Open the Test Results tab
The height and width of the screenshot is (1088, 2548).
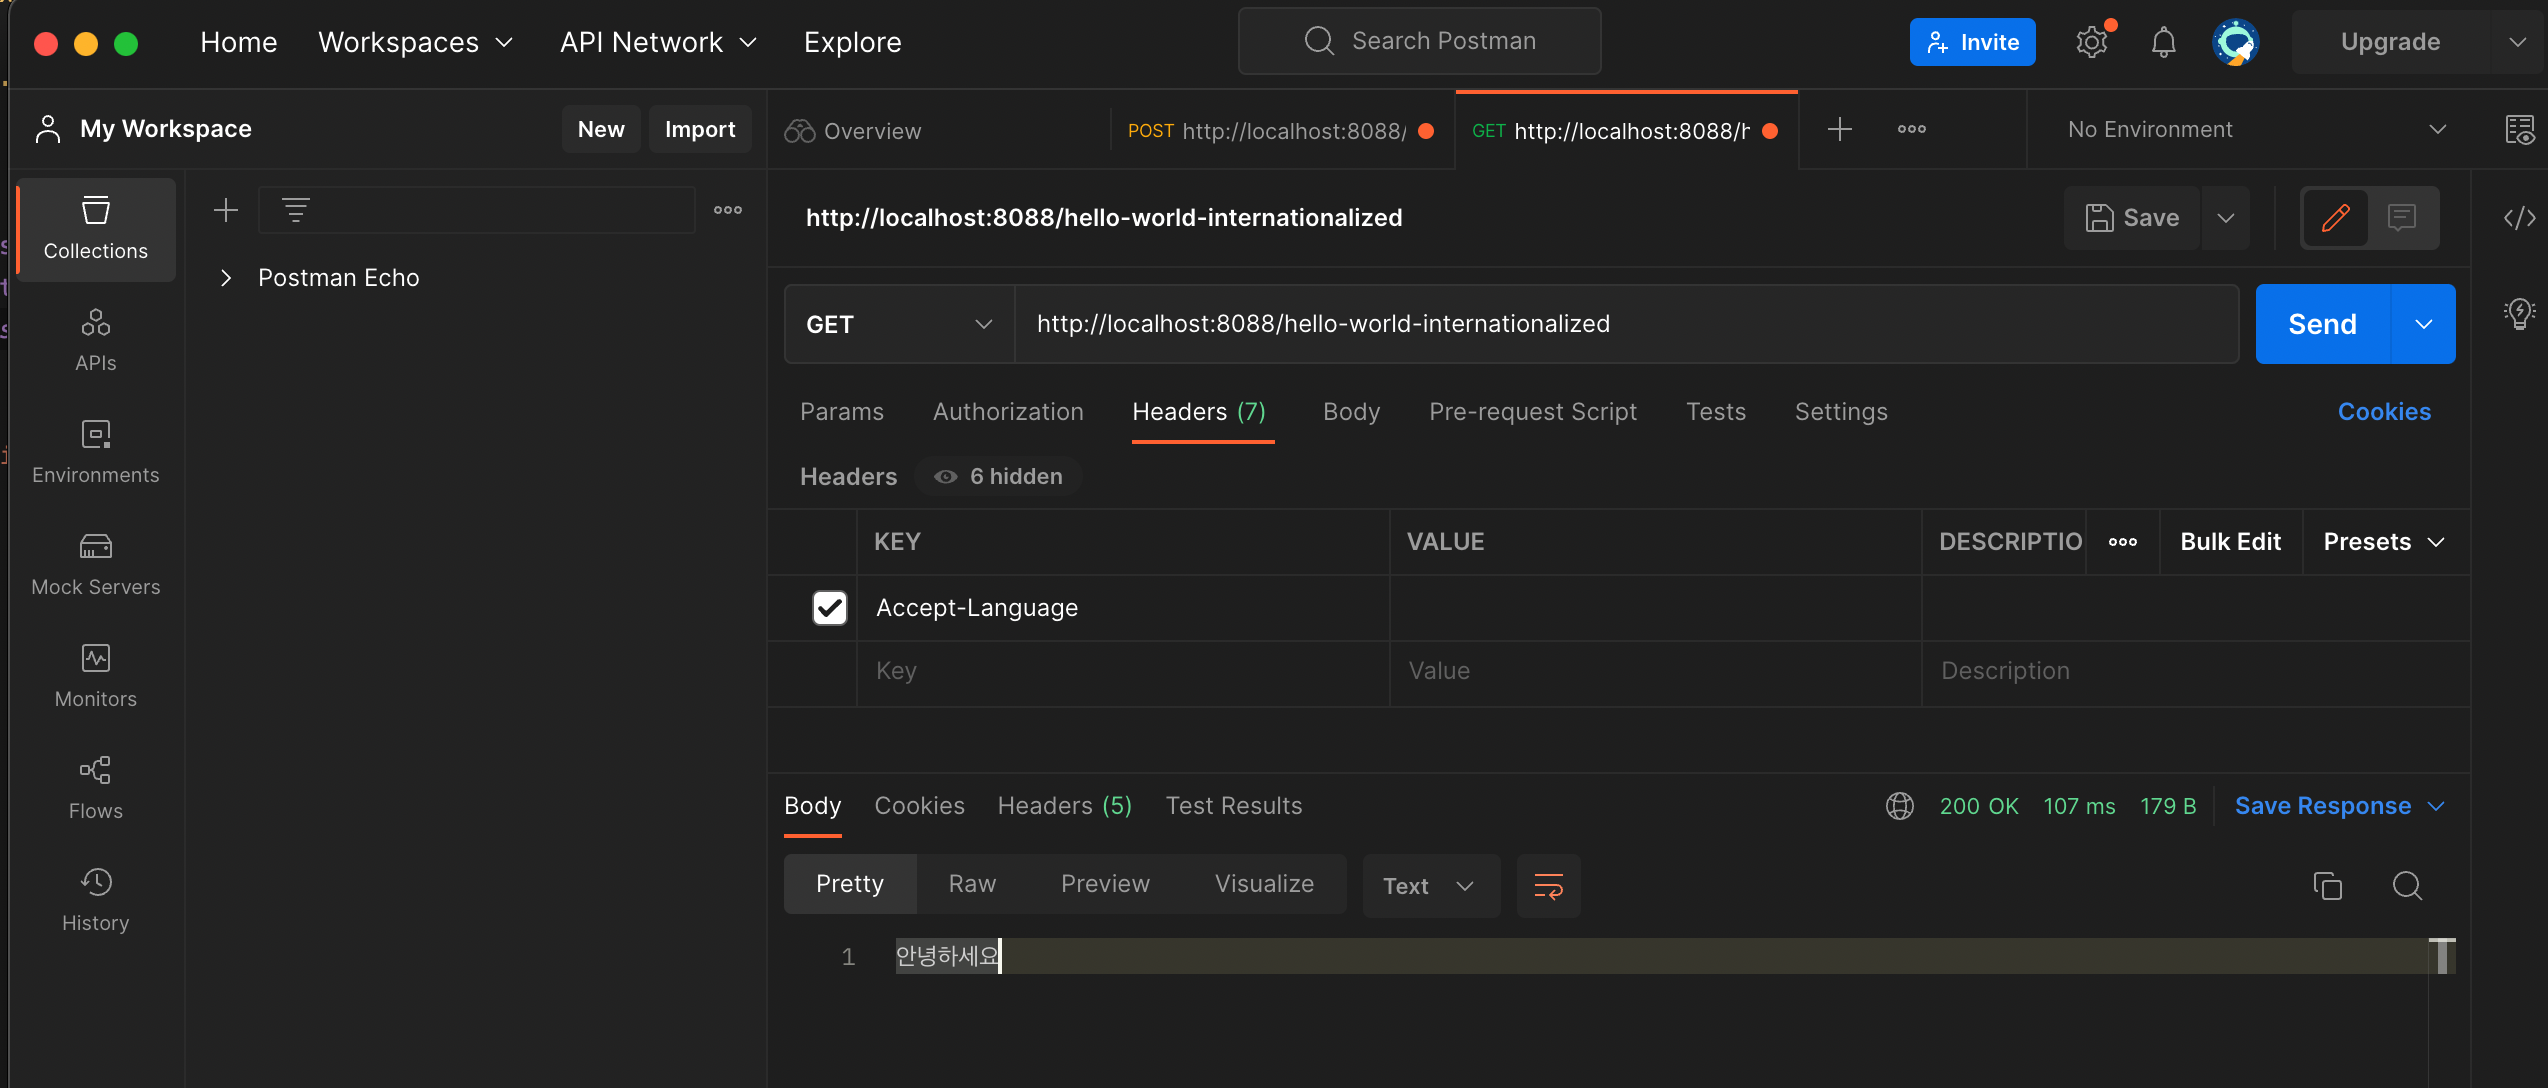(1234, 806)
